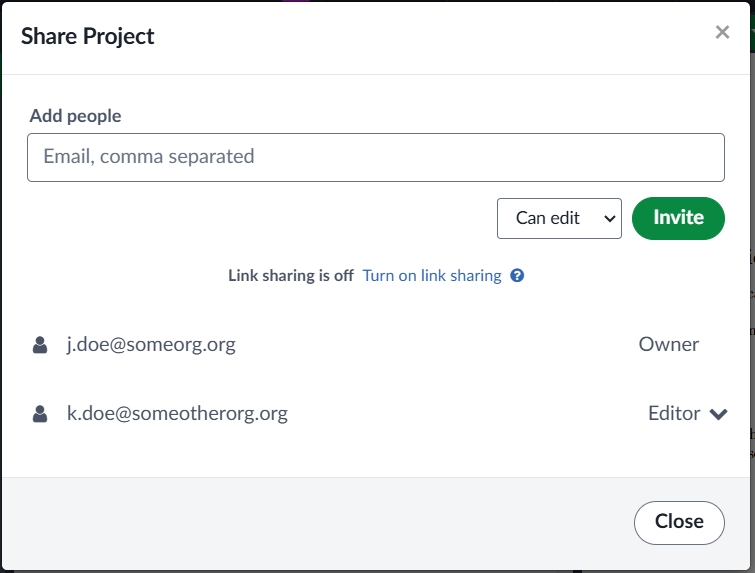The width and height of the screenshot is (755, 573).
Task: Expand the chevron next to Editor
Action: pos(718,414)
